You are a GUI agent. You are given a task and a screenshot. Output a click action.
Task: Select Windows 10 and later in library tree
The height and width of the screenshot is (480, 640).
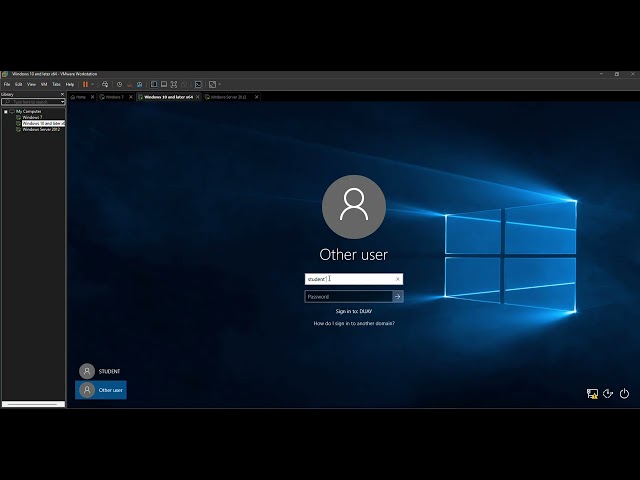(43, 123)
